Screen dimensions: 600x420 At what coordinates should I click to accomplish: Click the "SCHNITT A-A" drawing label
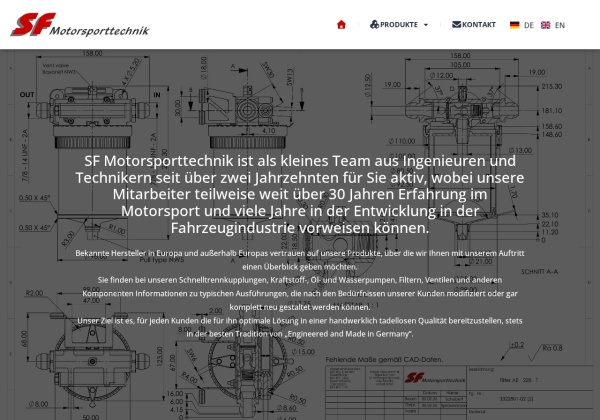[x=540, y=272]
